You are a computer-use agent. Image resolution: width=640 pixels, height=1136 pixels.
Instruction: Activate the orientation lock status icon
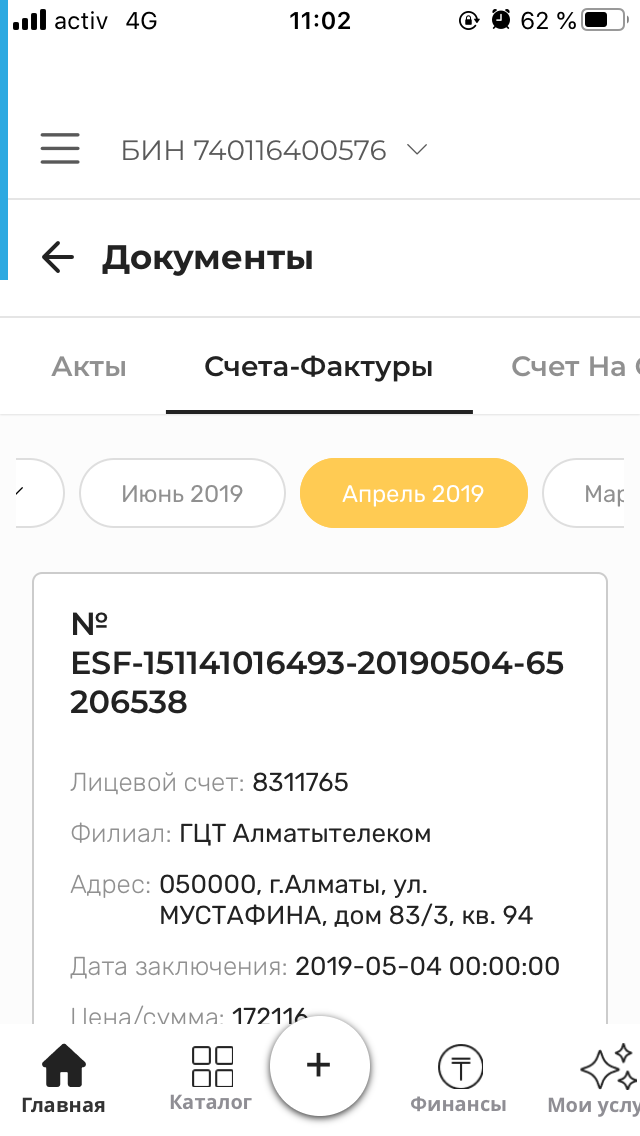tap(469, 19)
